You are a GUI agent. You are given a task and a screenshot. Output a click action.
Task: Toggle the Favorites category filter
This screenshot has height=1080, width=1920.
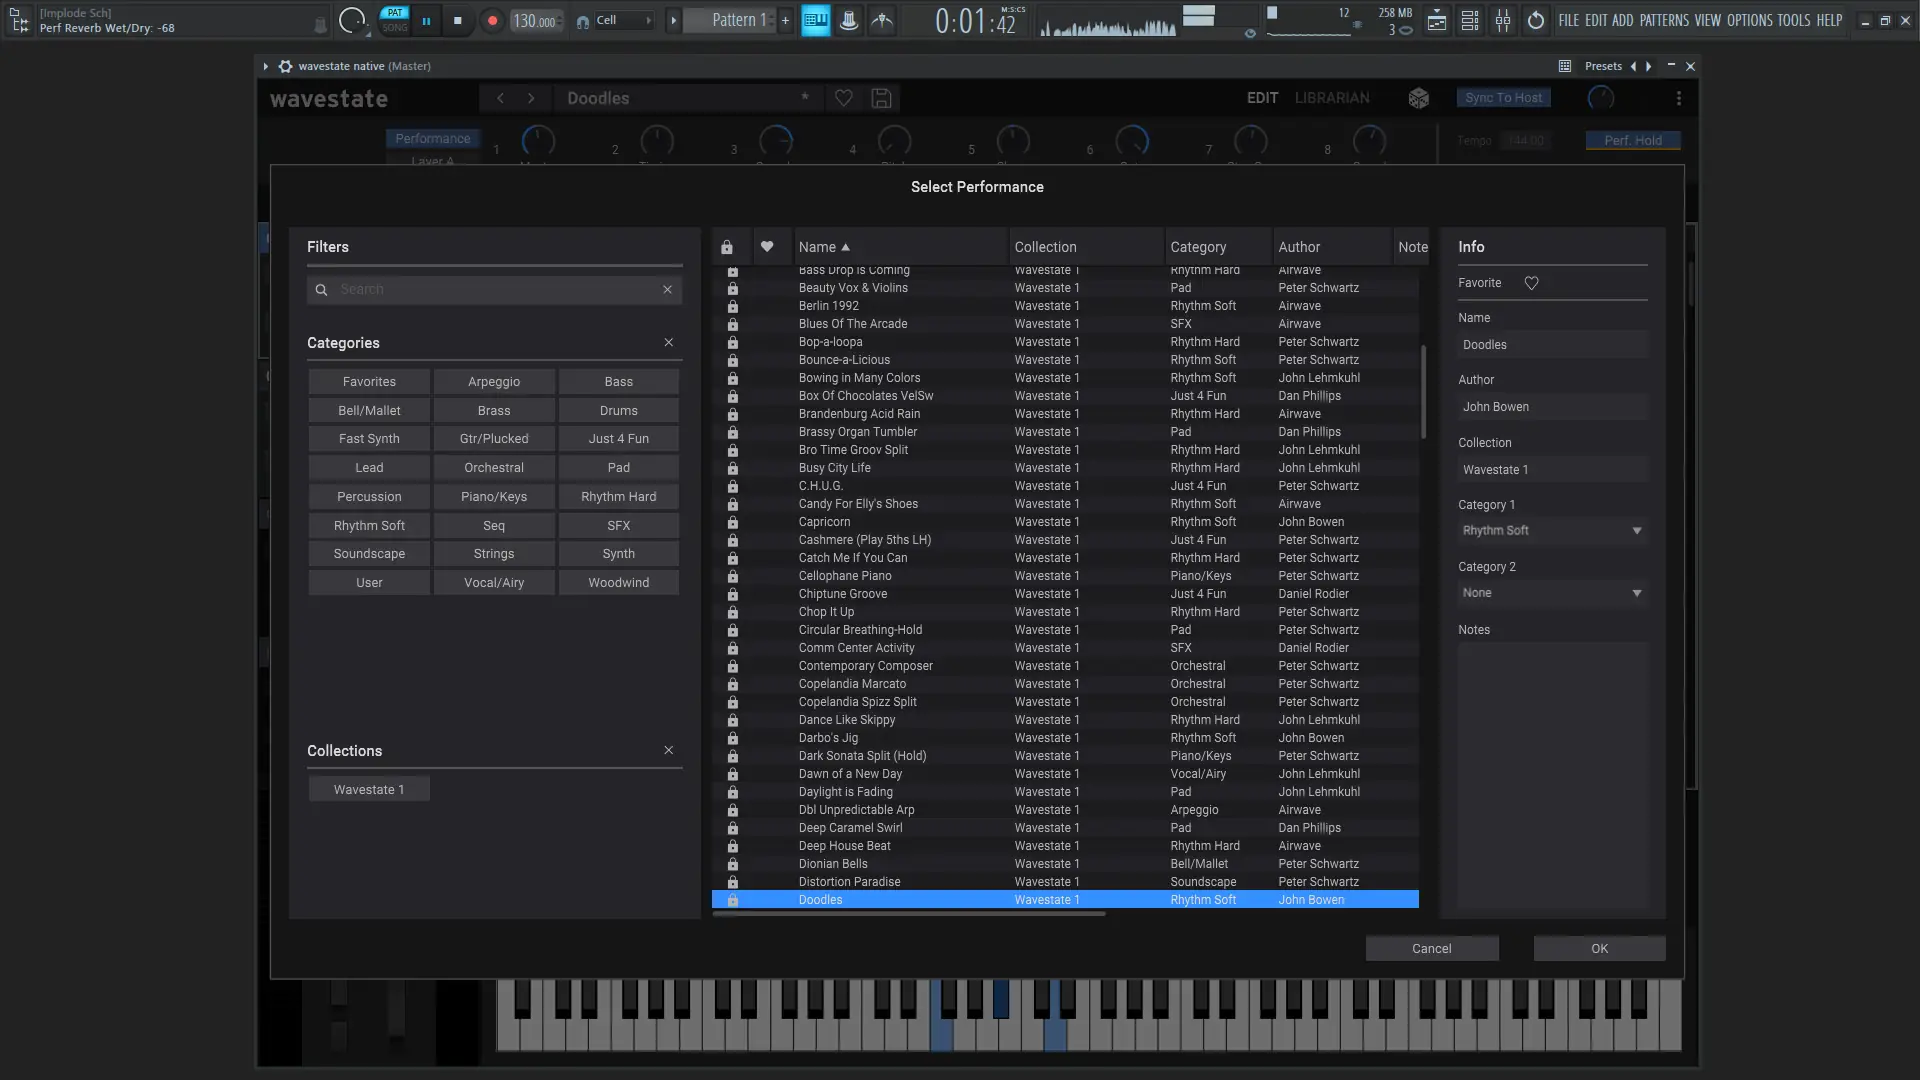369,382
